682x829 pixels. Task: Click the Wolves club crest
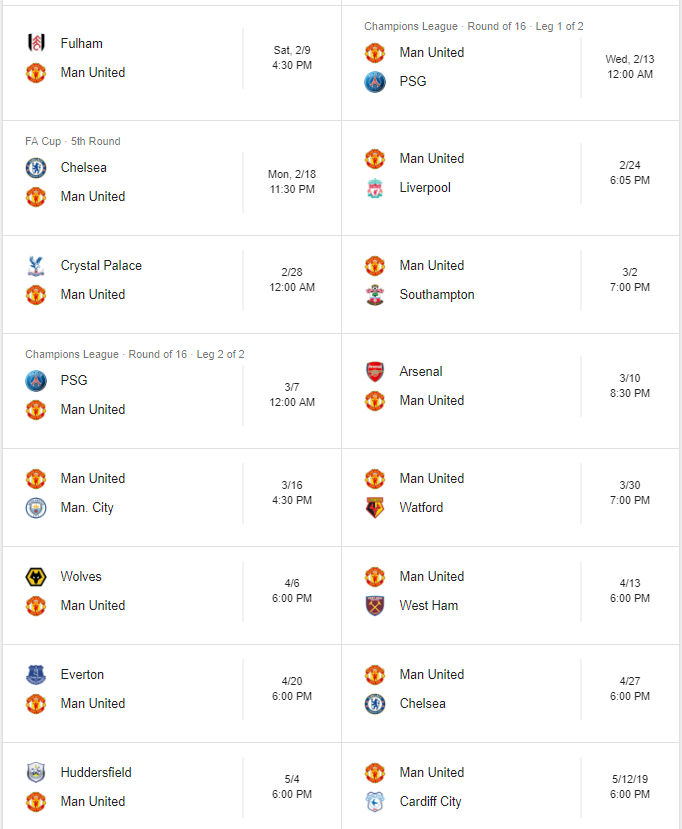tap(36, 576)
